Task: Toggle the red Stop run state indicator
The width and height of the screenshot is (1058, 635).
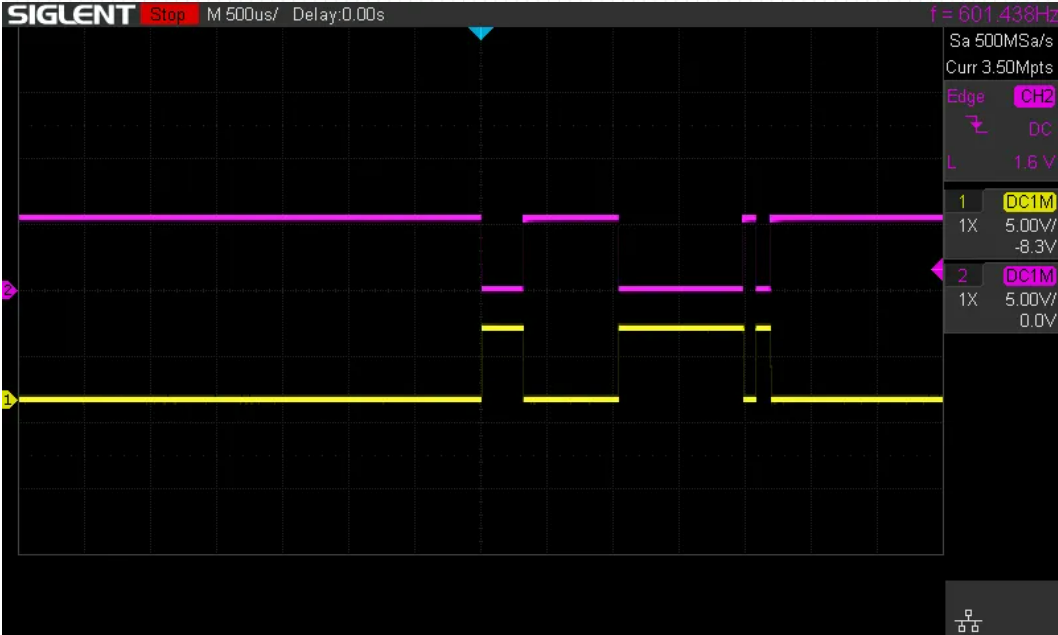Action: [x=168, y=15]
